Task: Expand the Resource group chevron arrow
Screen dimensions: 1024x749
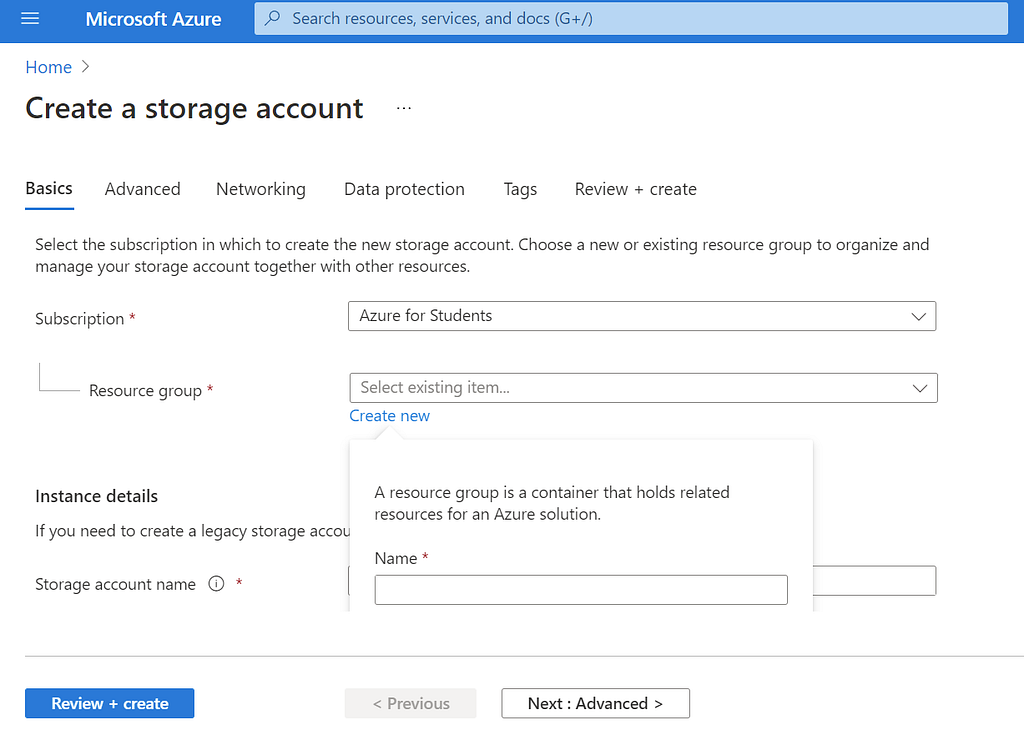Action: point(920,389)
